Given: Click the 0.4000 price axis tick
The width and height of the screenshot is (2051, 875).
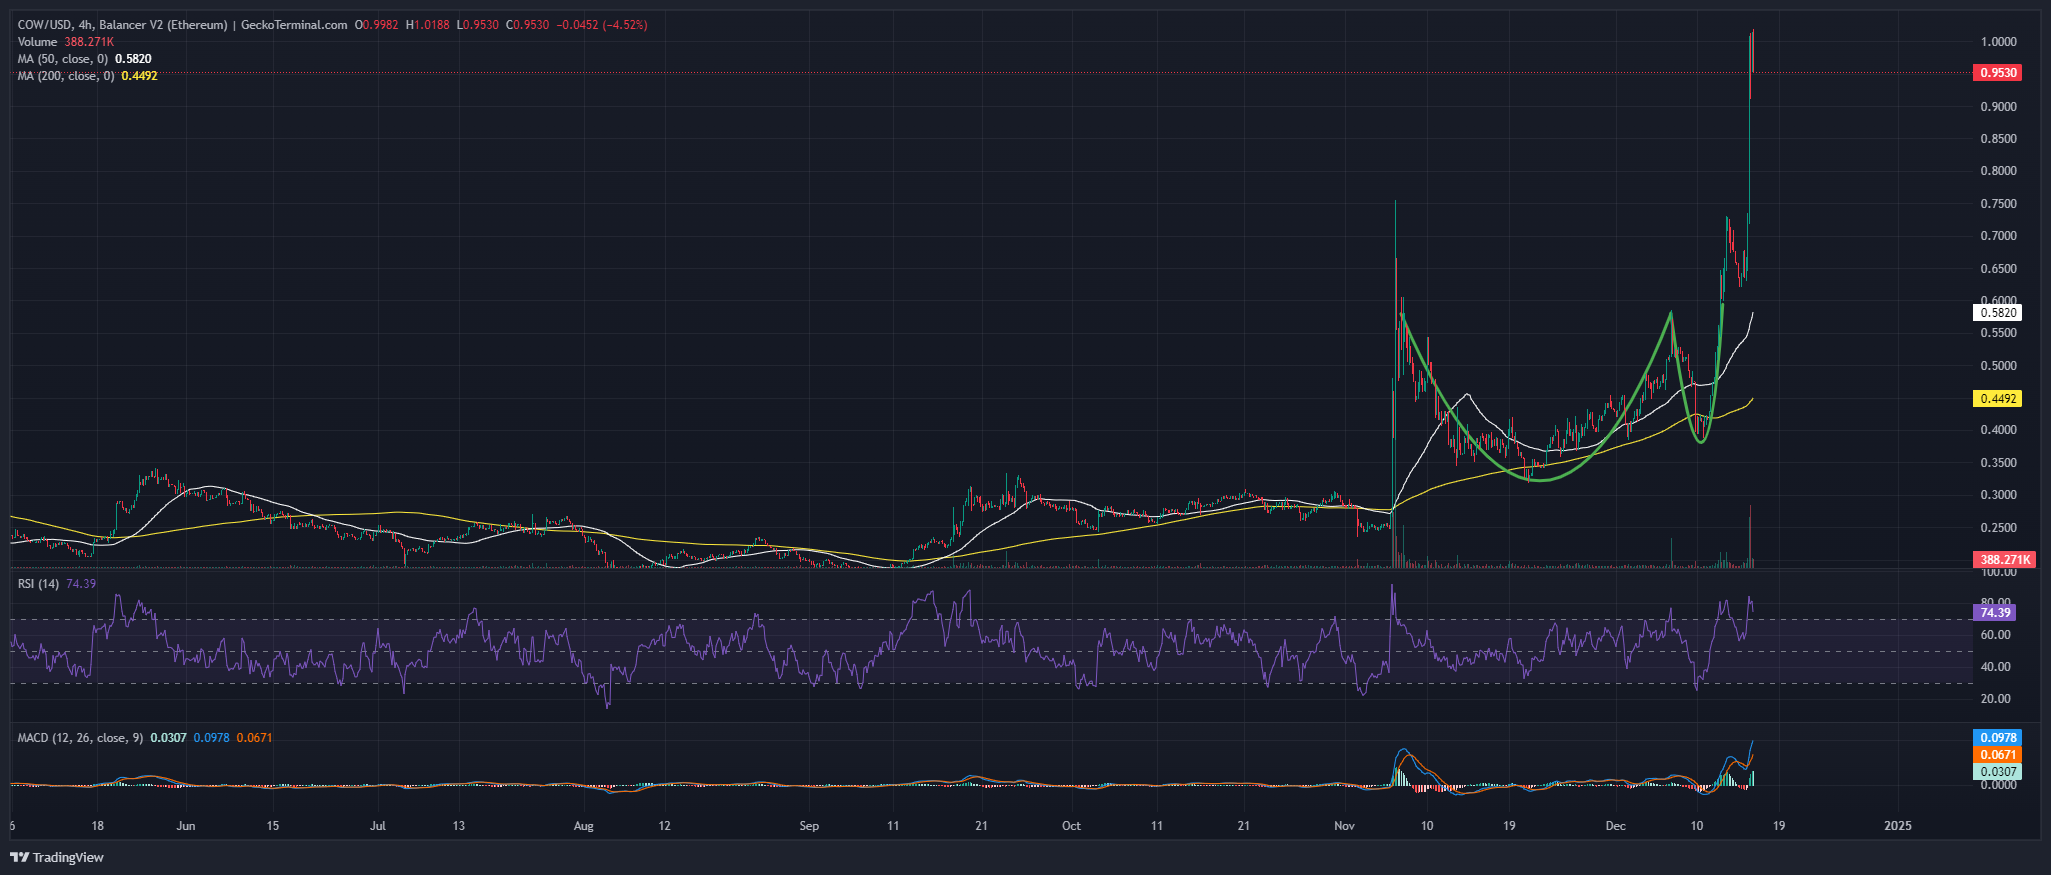Looking at the screenshot, I should (x=1998, y=430).
